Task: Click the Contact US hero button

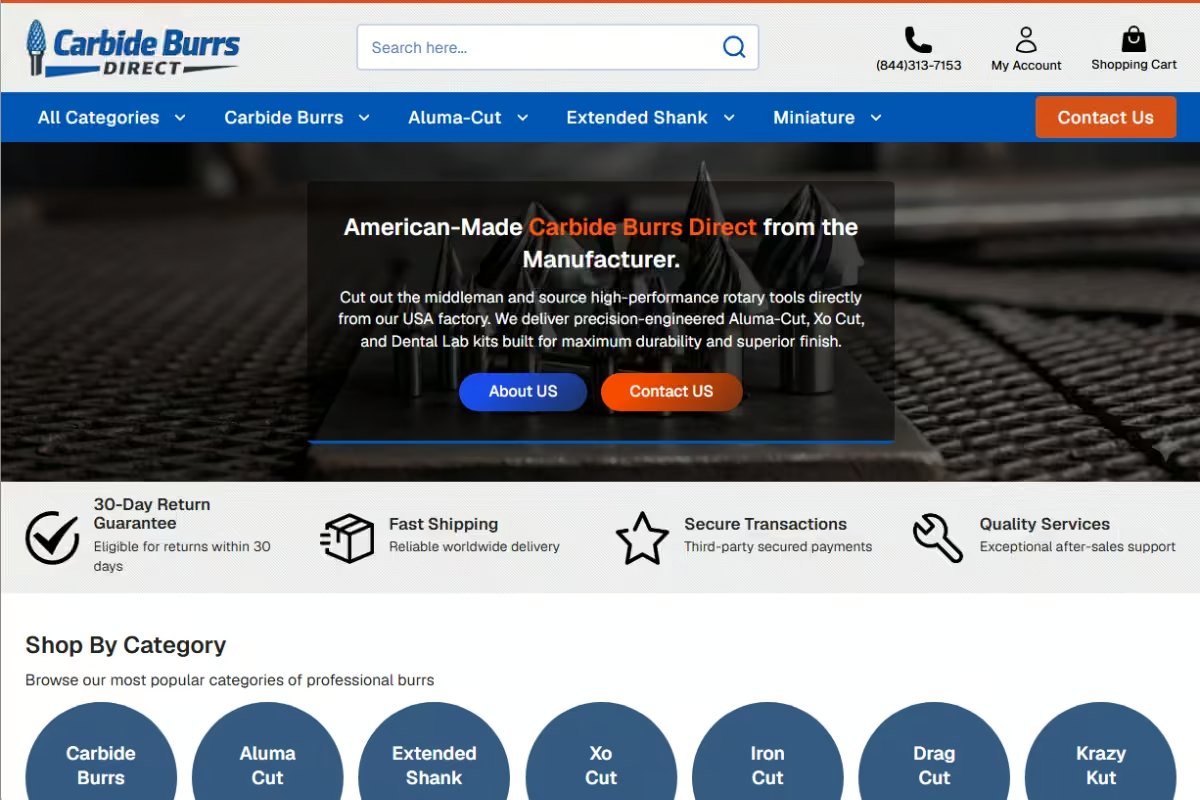Action: (671, 392)
